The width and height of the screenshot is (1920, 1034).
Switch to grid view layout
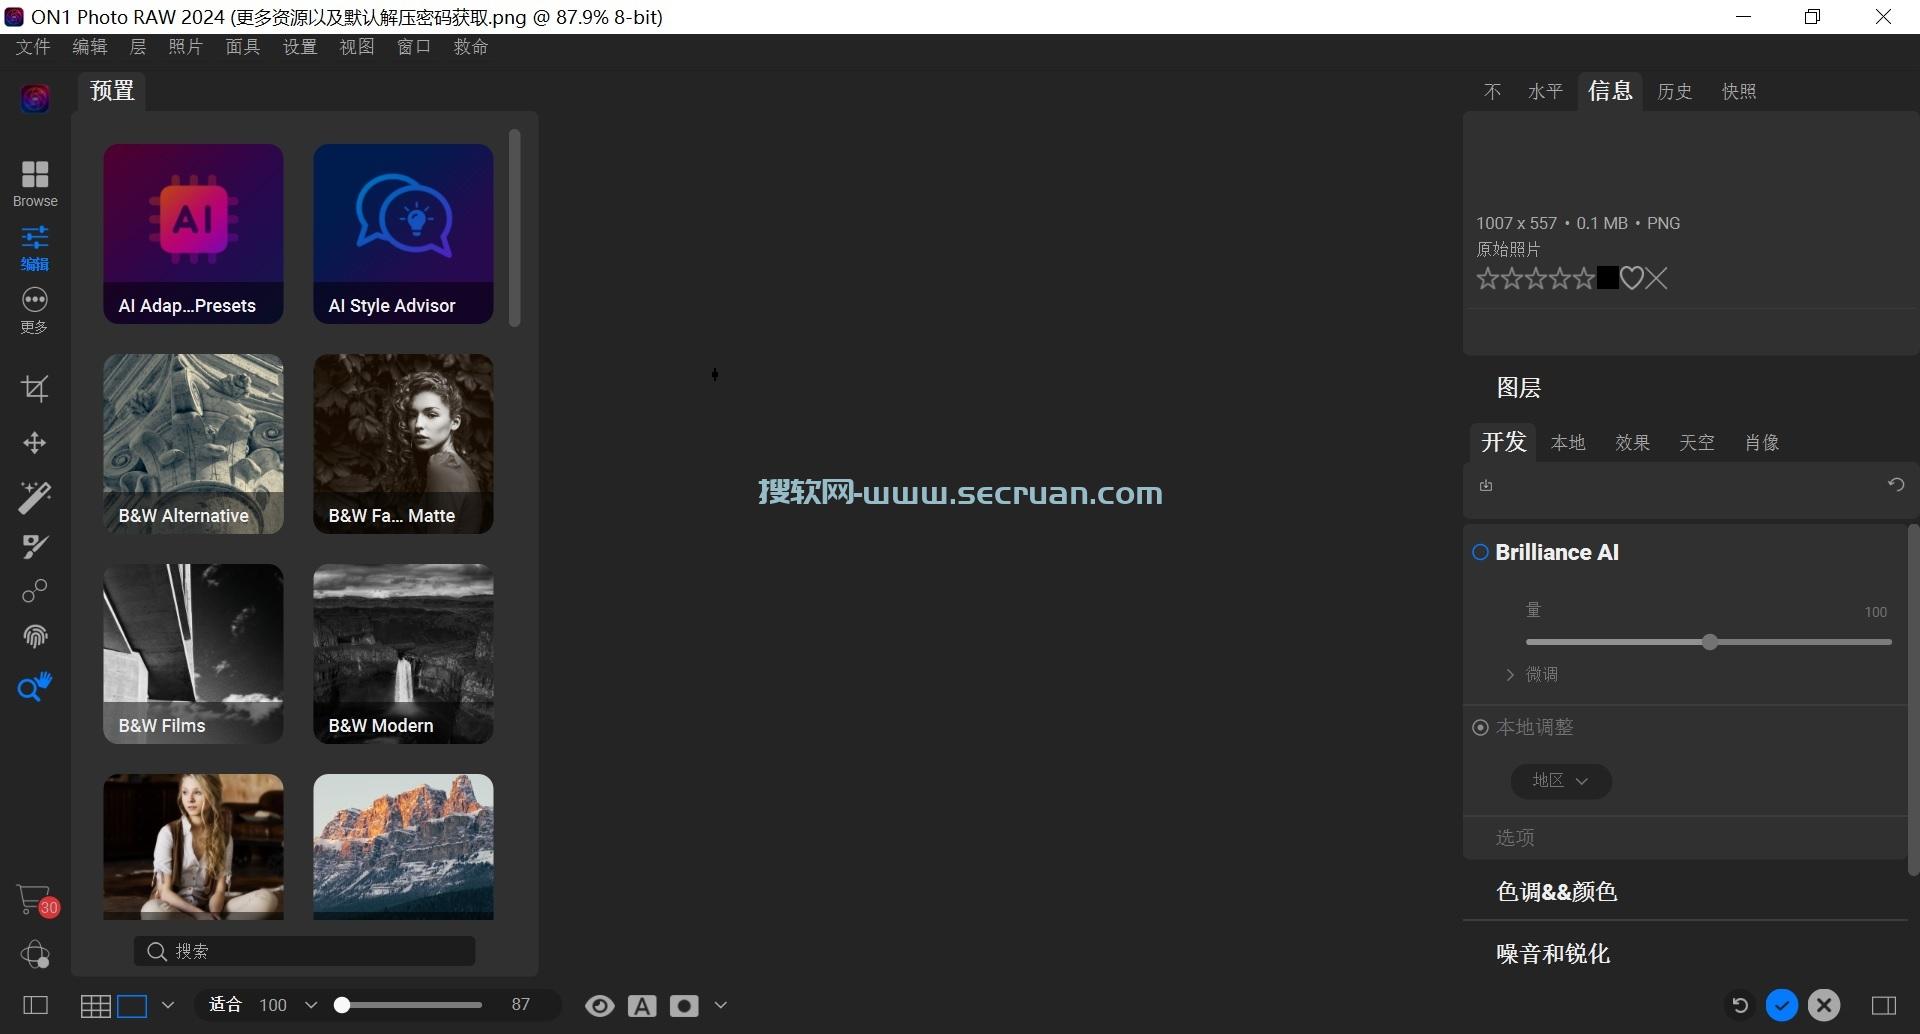pos(96,1006)
